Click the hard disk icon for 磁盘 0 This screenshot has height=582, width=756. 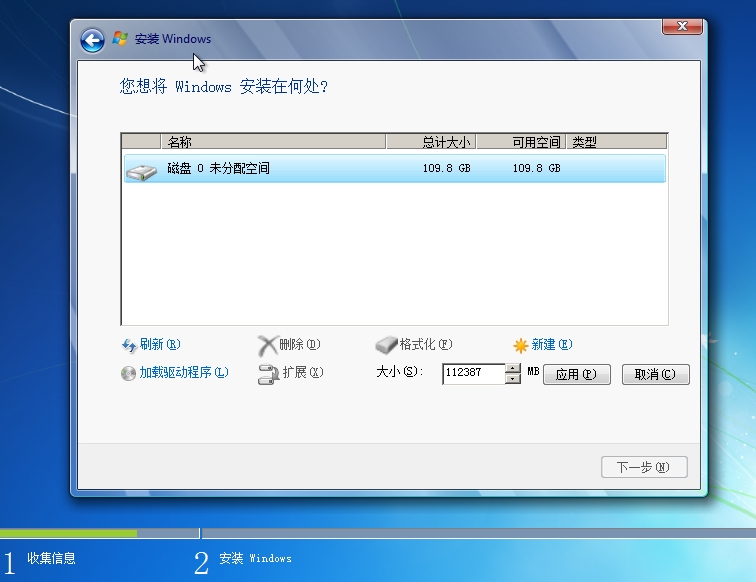[x=141, y=172]
